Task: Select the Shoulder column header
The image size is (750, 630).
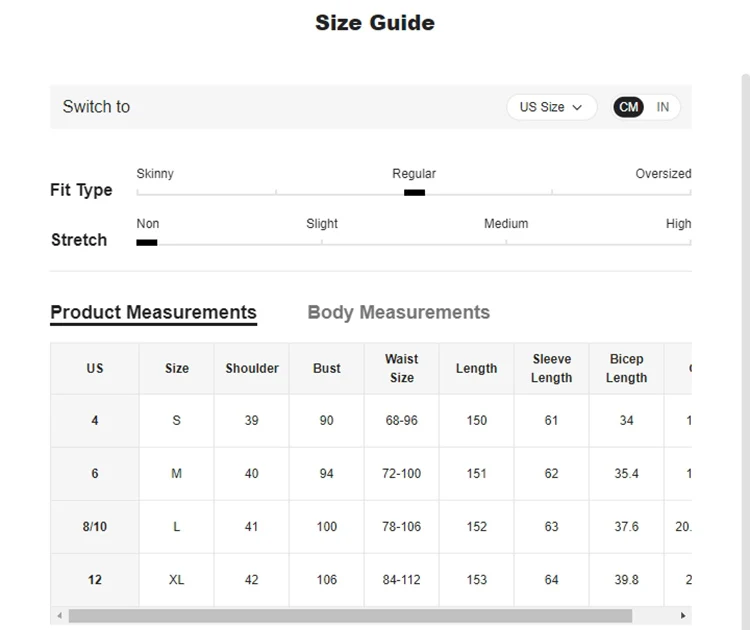Action: tap(252, 368)
